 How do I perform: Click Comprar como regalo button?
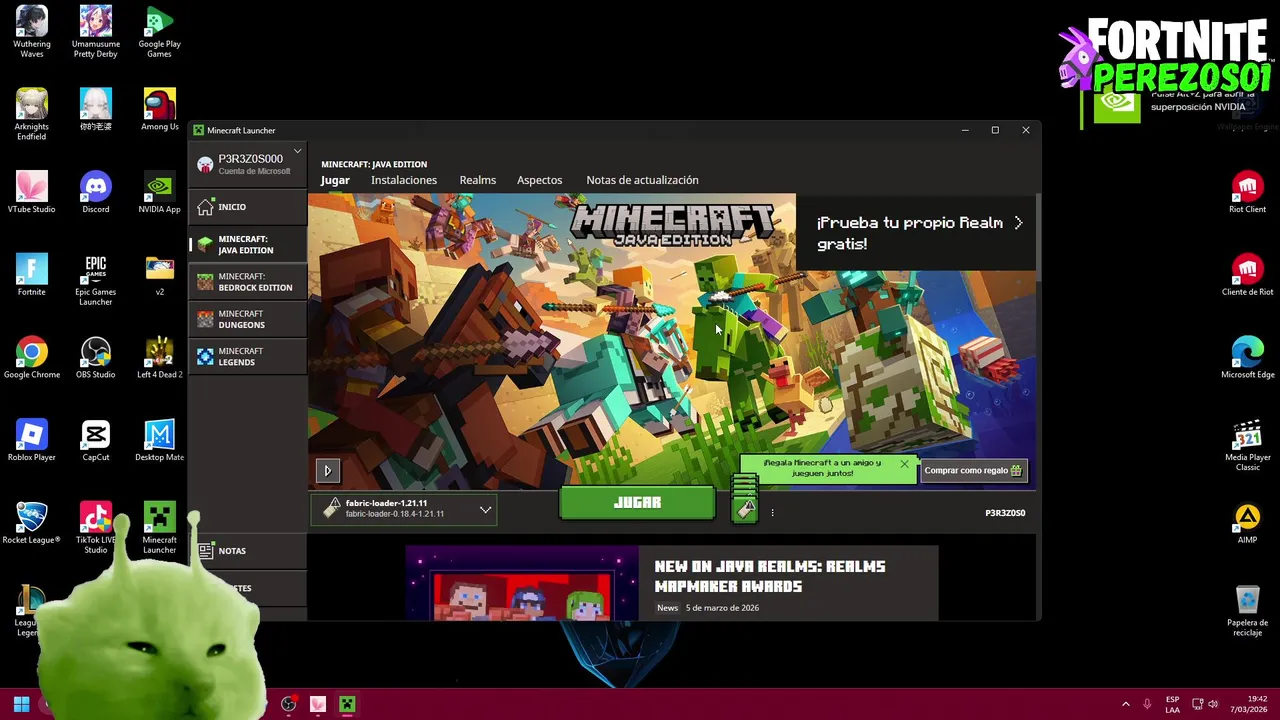(973, 470)
